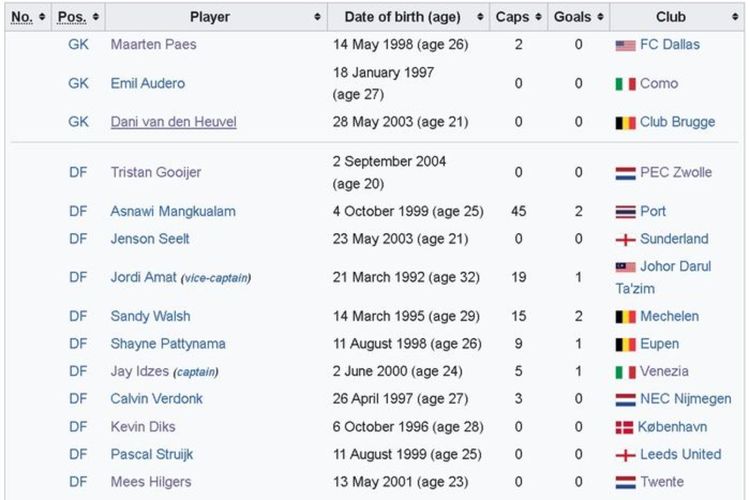Screen dimensions: 750x500
Task: Click the Thailand flag icon next to Port
Action: pos(625,212)
